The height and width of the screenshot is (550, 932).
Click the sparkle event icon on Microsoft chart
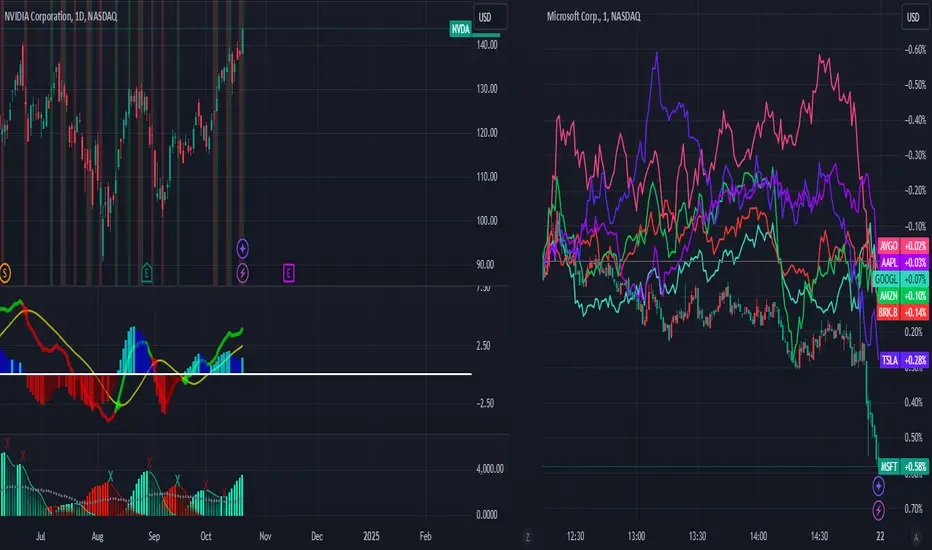pos(879,486)
